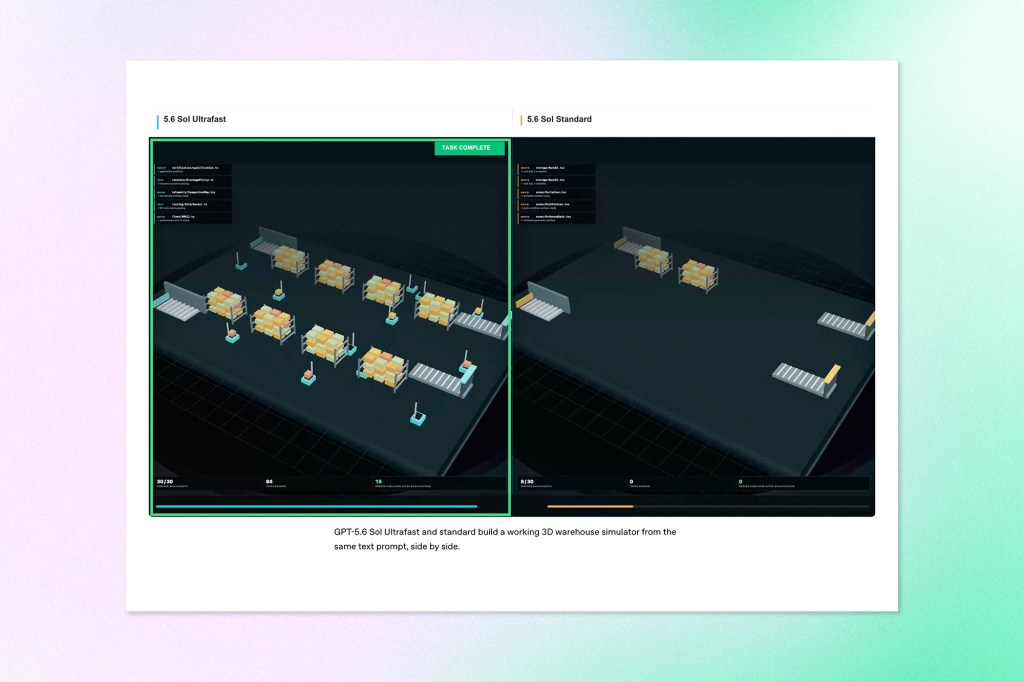Click the '5.6 Sol Ultrafast' heading
This screenshot has width=1024, height=682.
[x=195, y=119]
